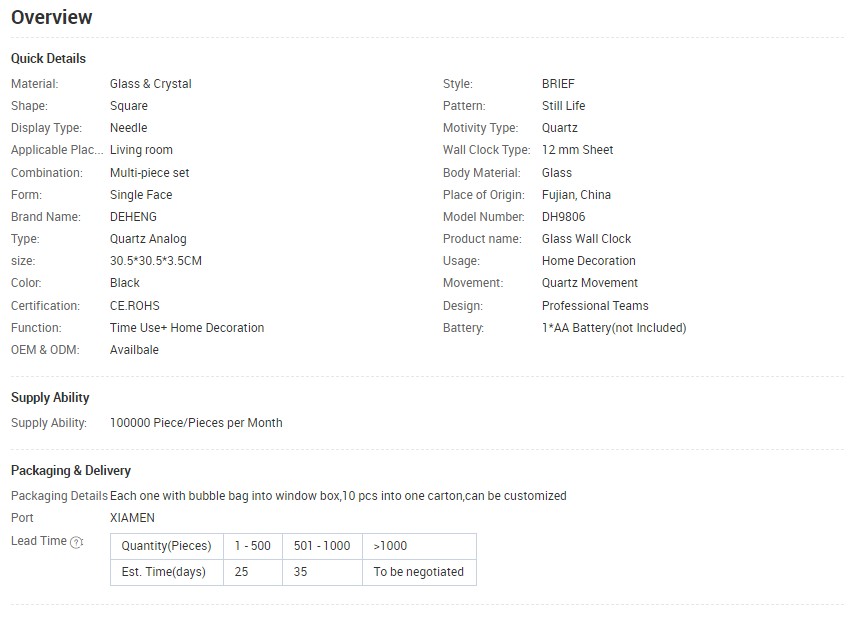The width and height of the screenshot is (853, 619).
Task: Click the 501 - 1000 quantity cell
Action: [x=323, y=546]
